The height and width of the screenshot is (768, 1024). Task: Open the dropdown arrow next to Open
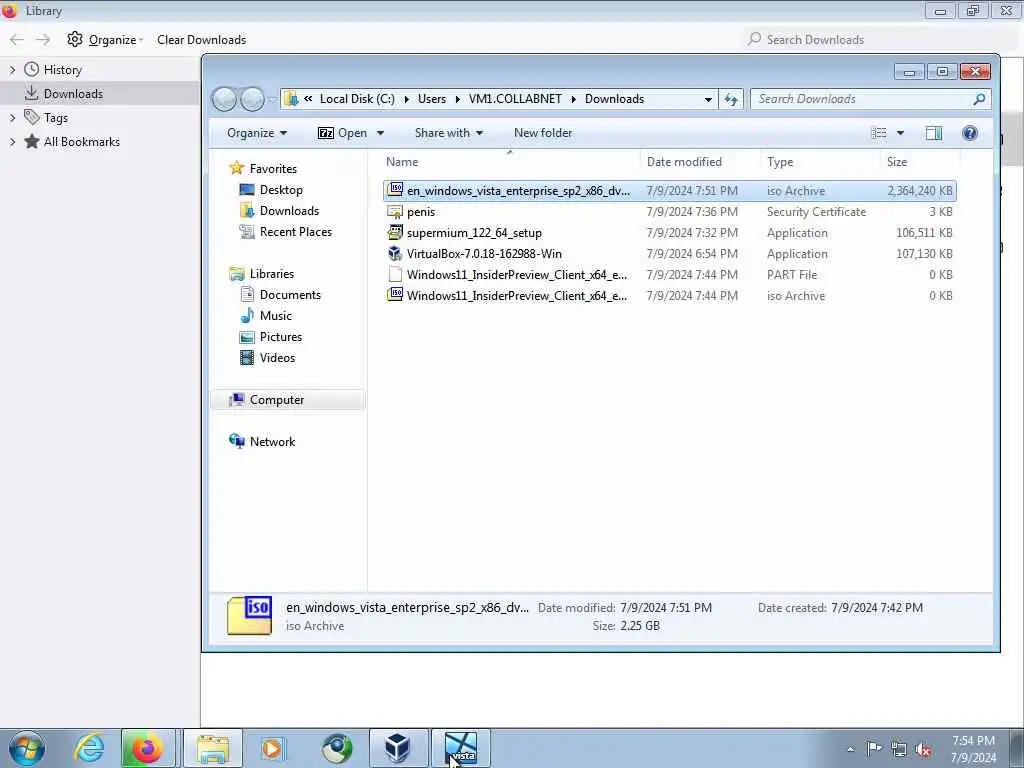[380, 133]
